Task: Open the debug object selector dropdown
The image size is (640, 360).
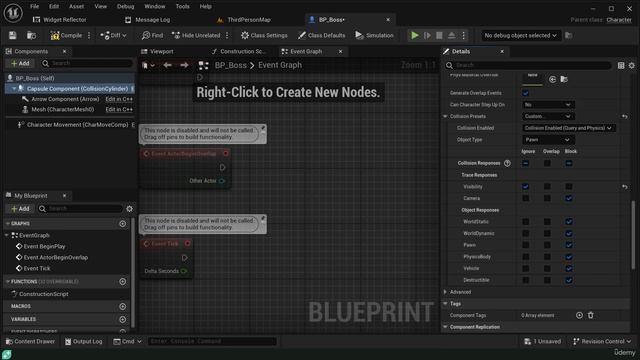Action: pyautogui.click(x=520, y=36)
